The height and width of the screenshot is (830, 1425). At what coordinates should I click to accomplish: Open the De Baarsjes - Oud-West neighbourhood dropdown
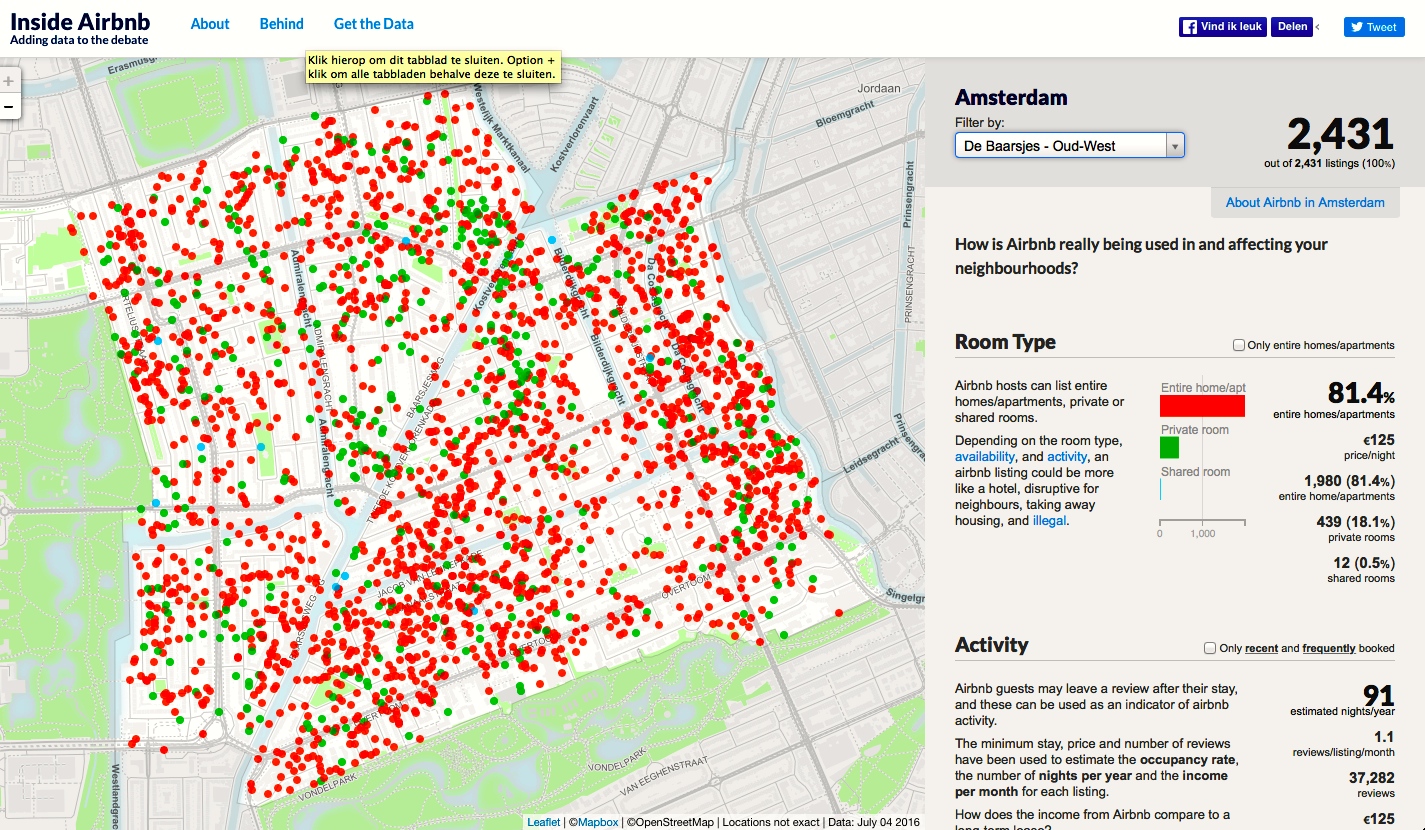[x=1070, y=146]
